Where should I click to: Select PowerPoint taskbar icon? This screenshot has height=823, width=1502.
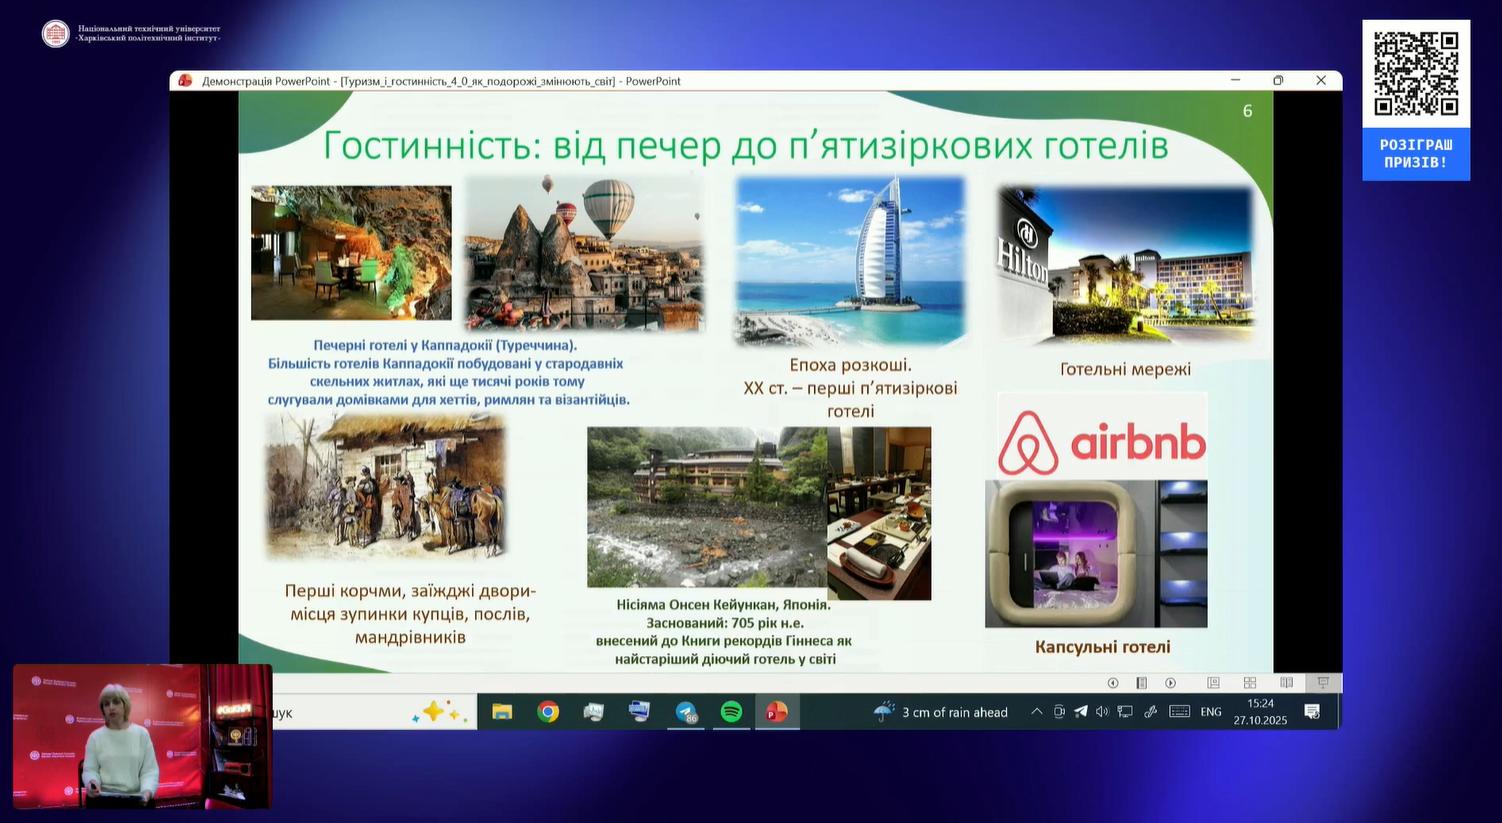coord(777,712)
